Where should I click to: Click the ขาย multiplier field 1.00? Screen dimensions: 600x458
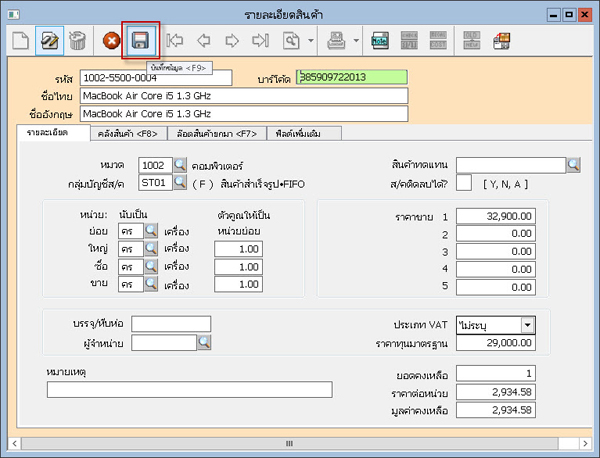tap(238, 284)
